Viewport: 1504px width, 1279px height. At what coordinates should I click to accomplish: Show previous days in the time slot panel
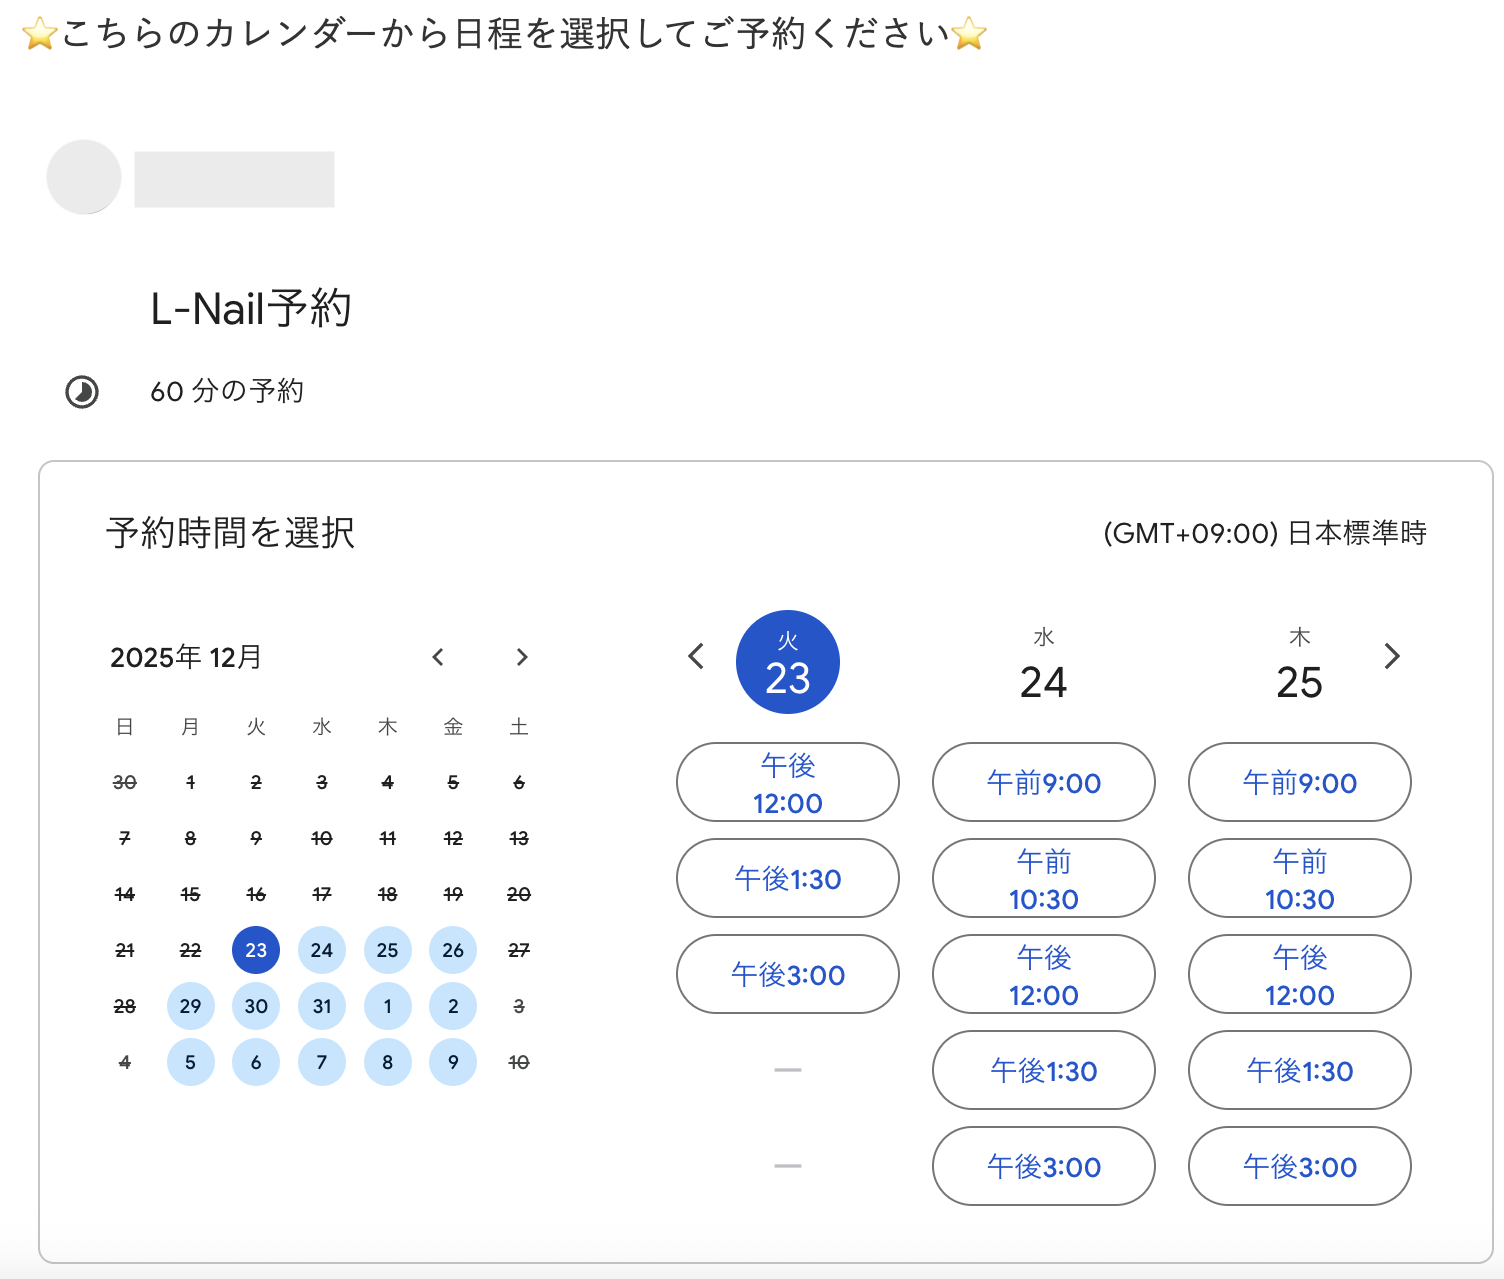tap(696, 657)
